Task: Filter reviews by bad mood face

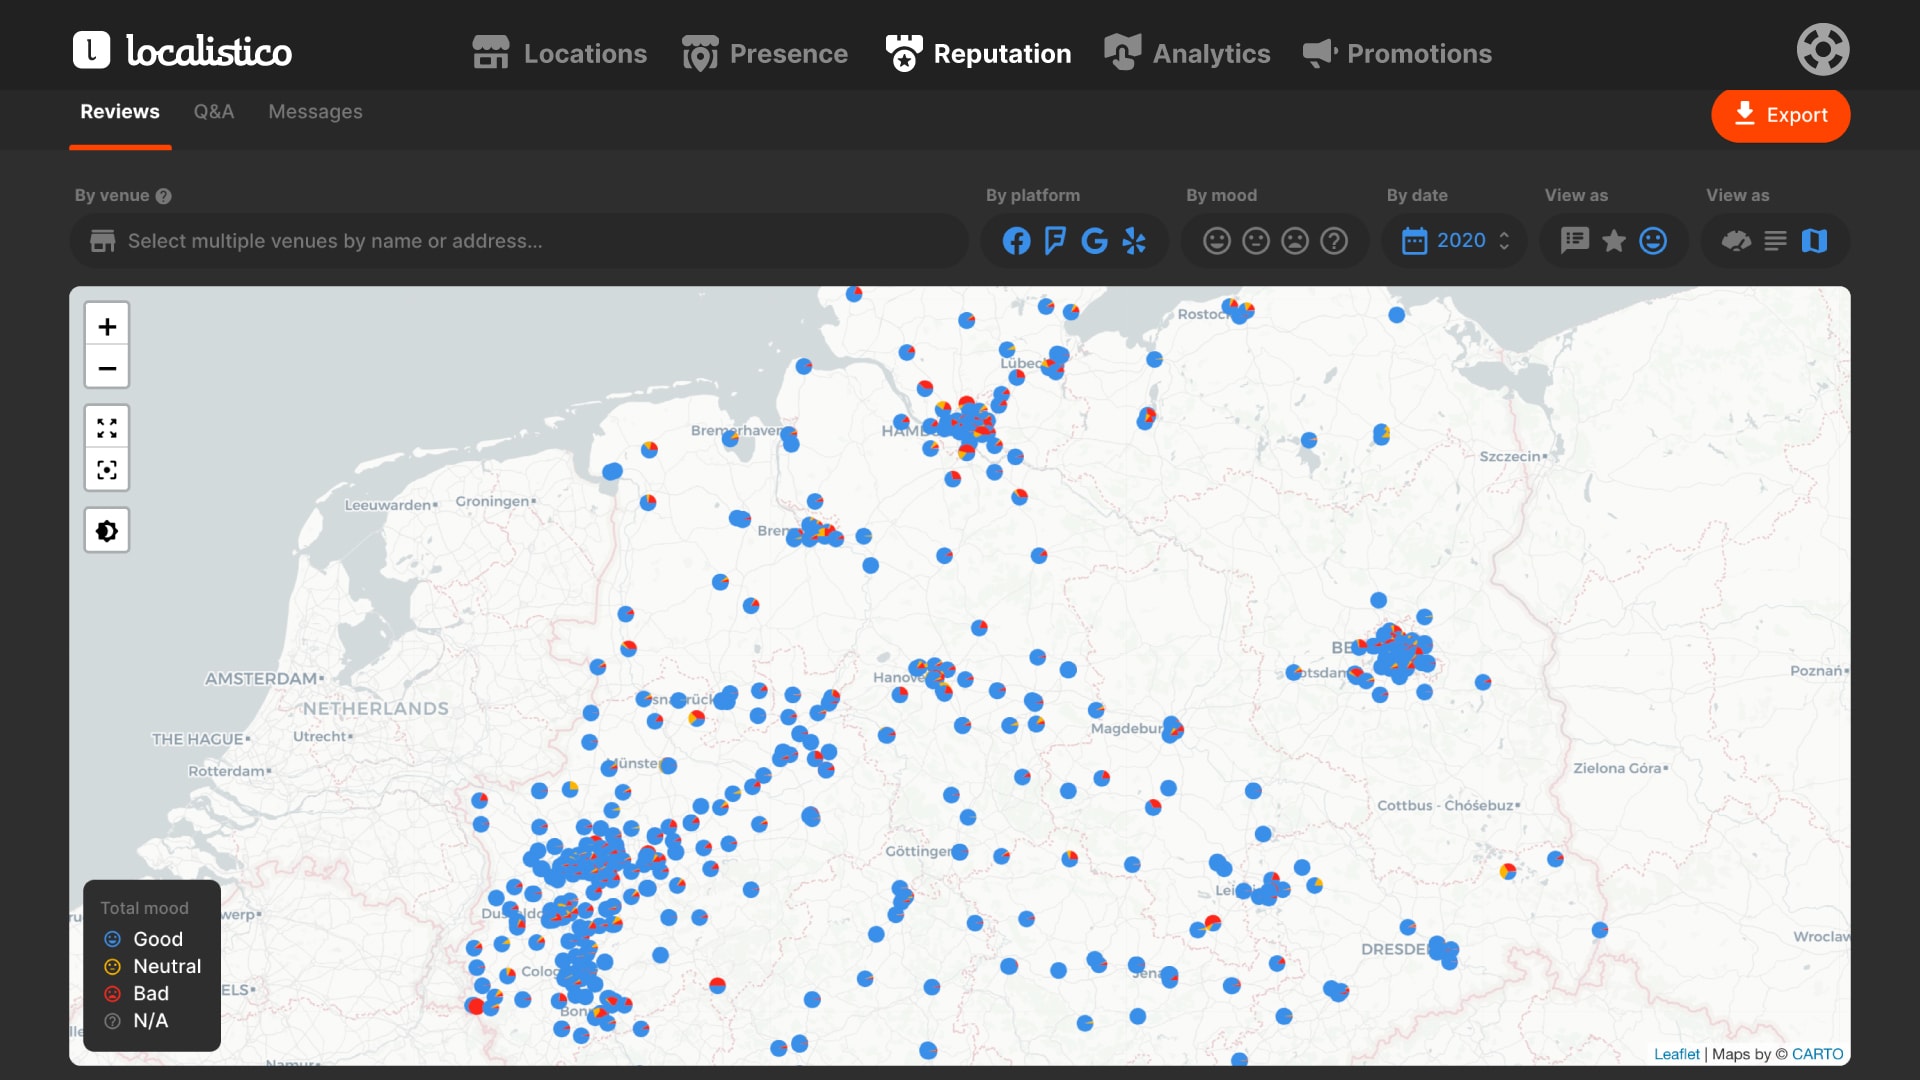Action: (x=1295, y=241)
